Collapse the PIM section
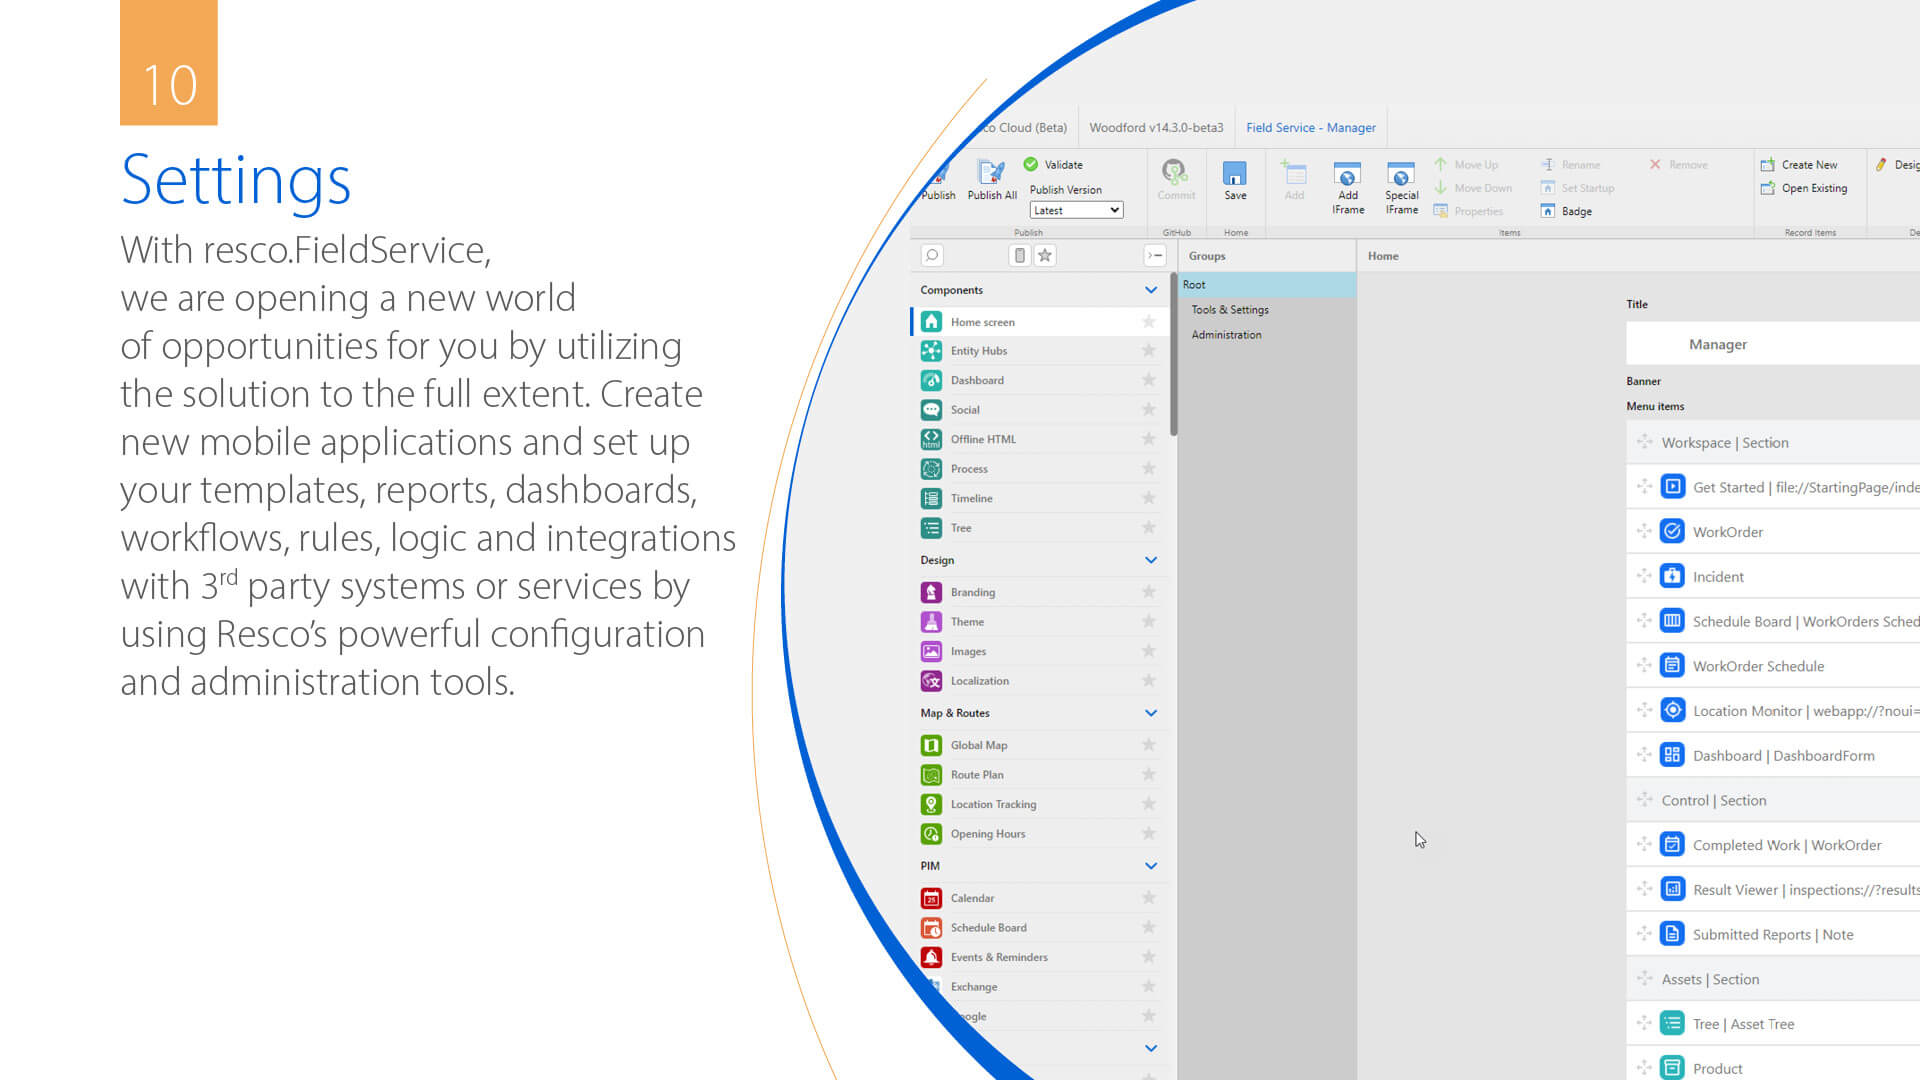Screen dimensions: 1920x1080 [x=1151, y=866]
